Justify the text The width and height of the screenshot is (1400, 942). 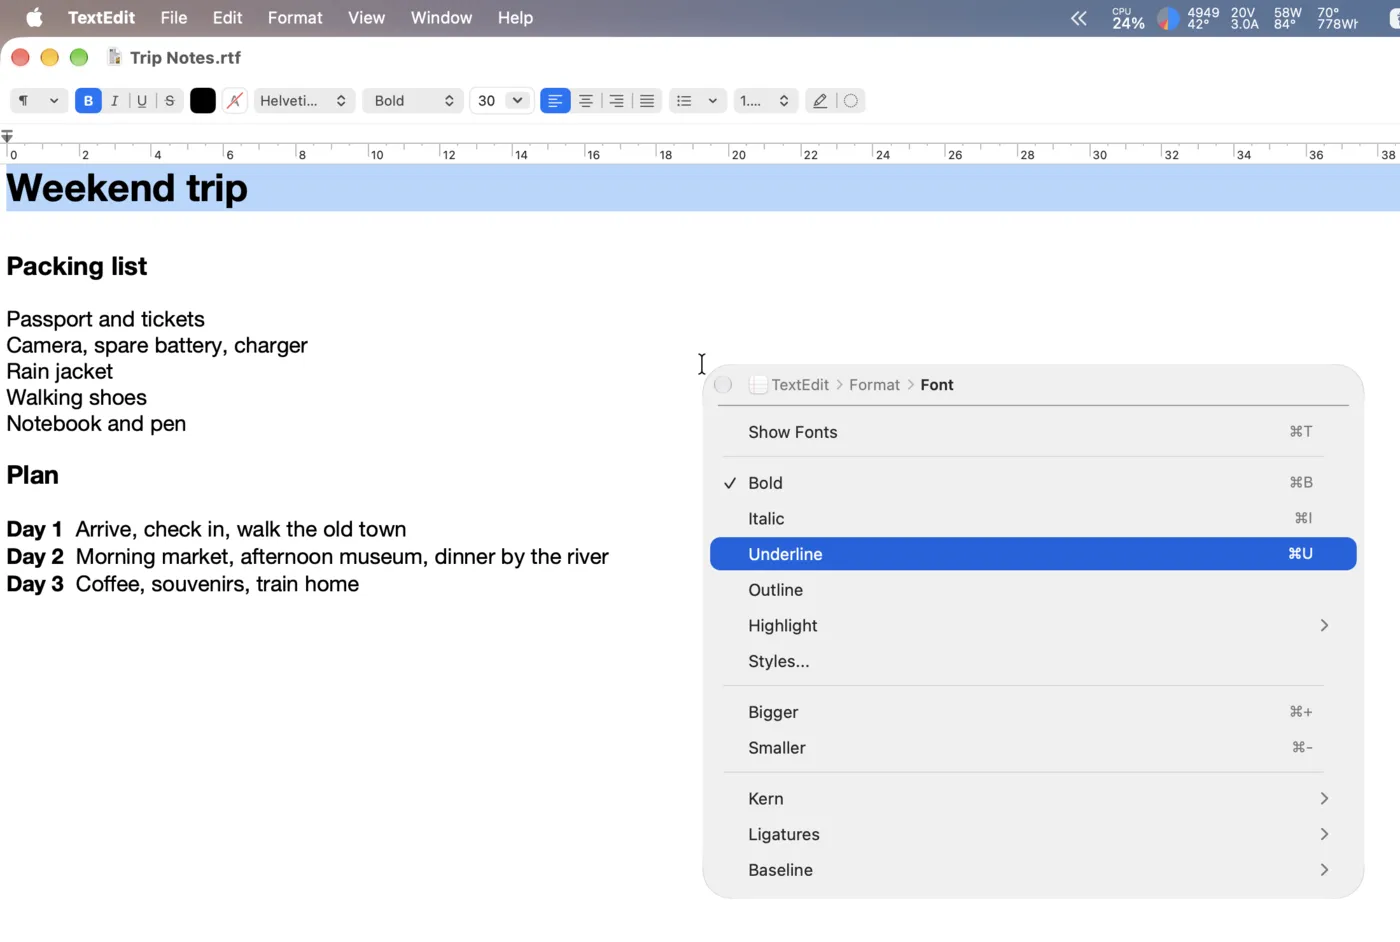coord(648,101)
